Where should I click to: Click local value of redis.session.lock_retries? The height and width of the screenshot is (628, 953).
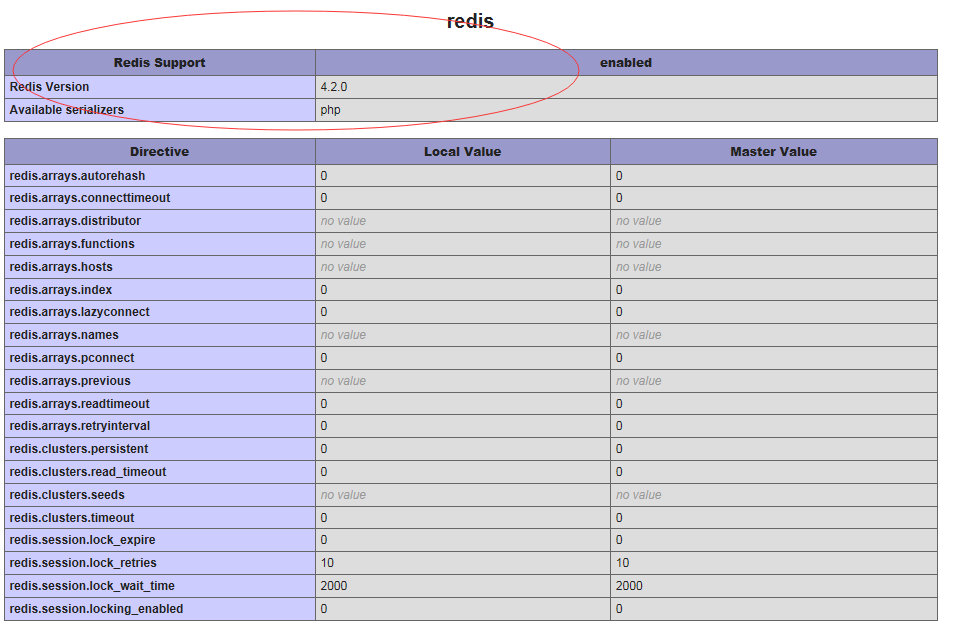pos(327,563)
